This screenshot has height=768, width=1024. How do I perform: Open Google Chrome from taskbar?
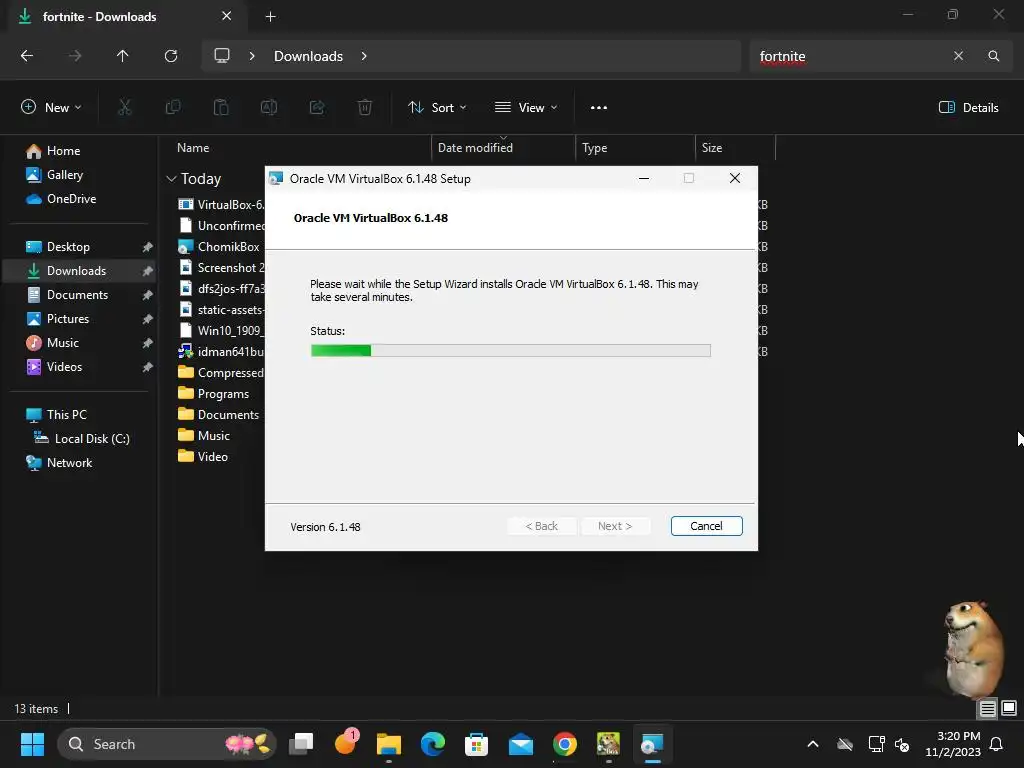point(564,744)
